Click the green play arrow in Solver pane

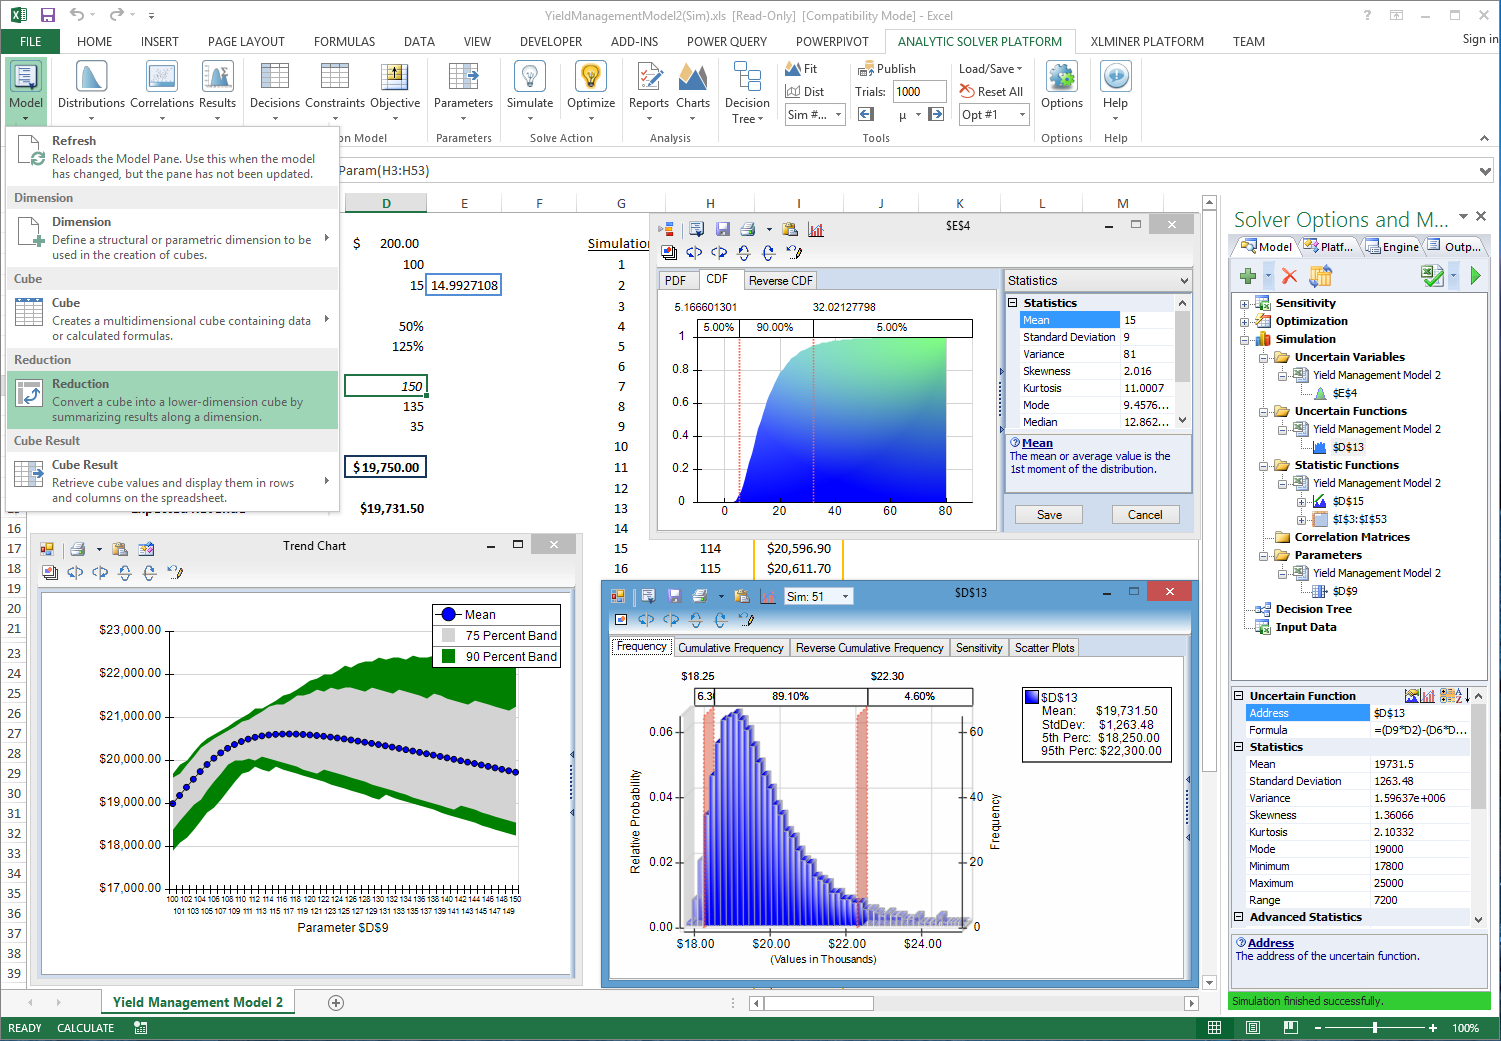(1475, 276)
